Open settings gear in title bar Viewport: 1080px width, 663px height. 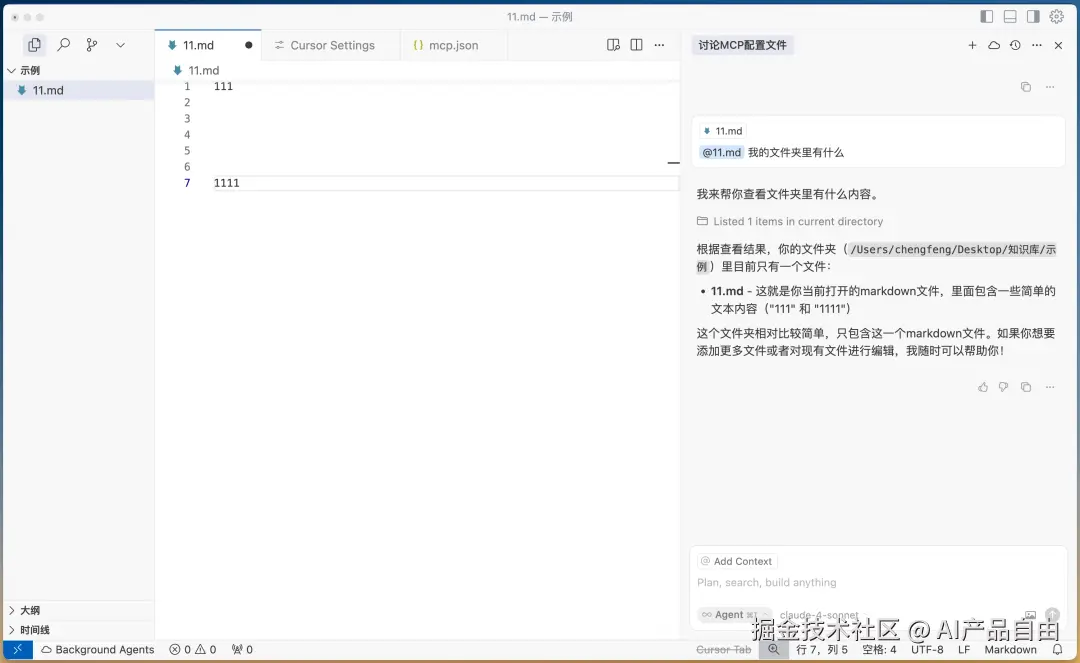point(1057,17)
